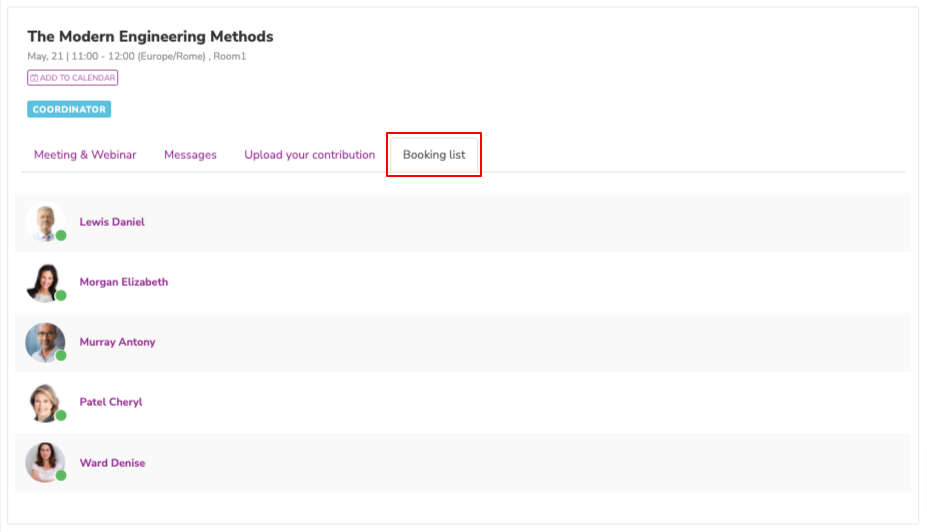Click the calendar icon in Add to Calendar
The height and width of the screenshot is (532, 927).
click(x=34, y=77)
